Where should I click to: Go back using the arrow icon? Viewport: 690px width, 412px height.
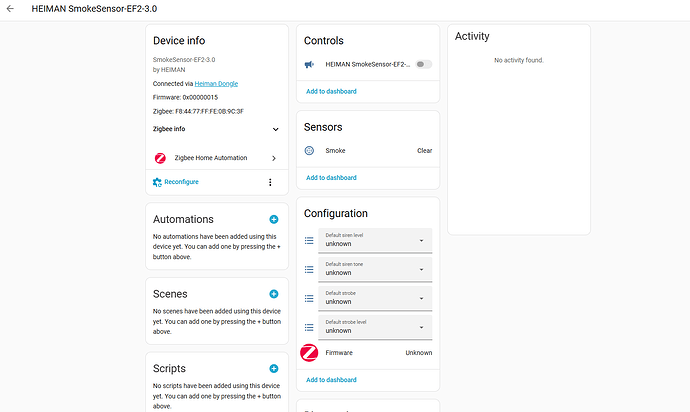pos(10,8)
